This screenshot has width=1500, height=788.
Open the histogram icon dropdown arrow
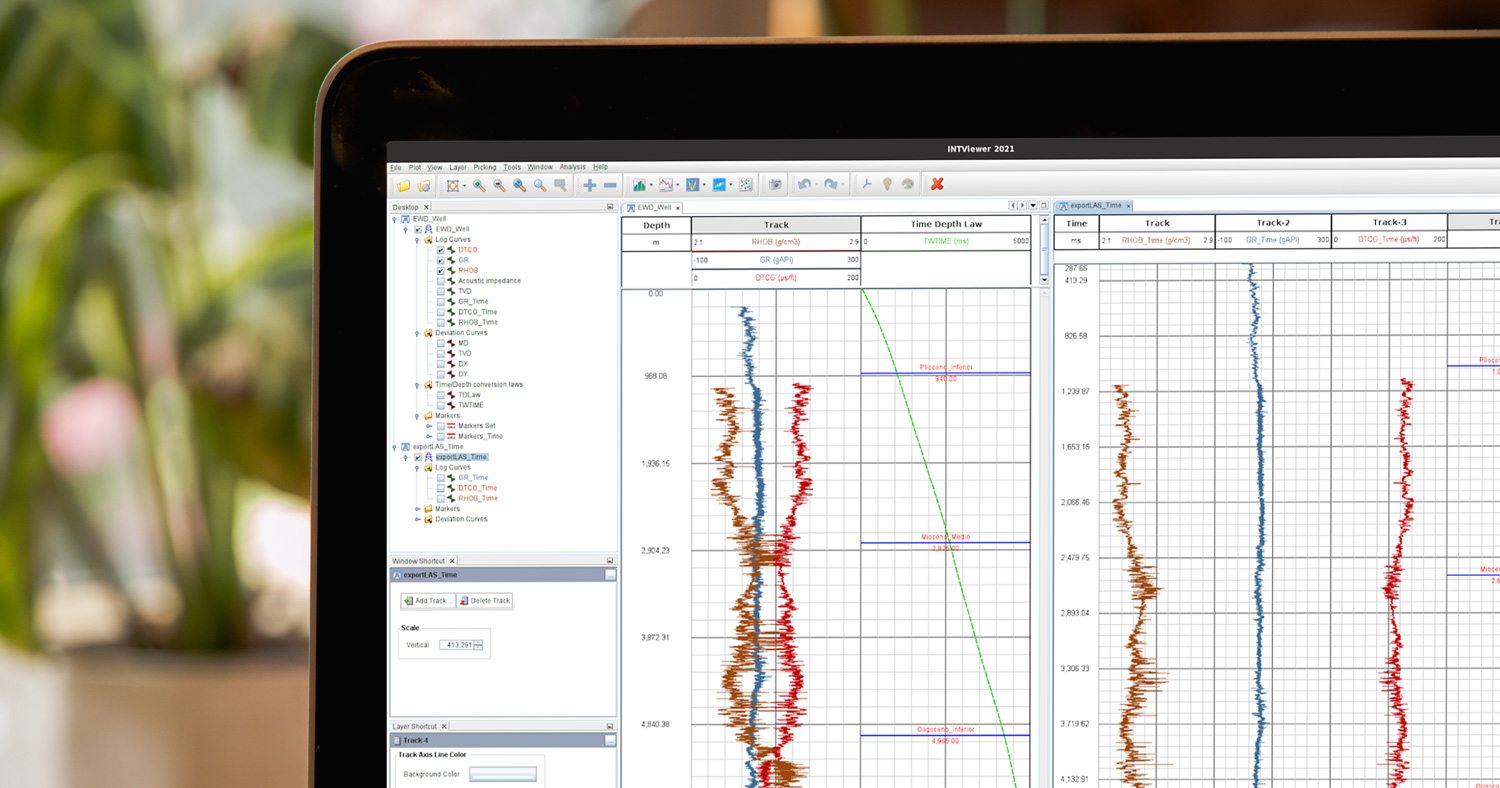[651, 185]
